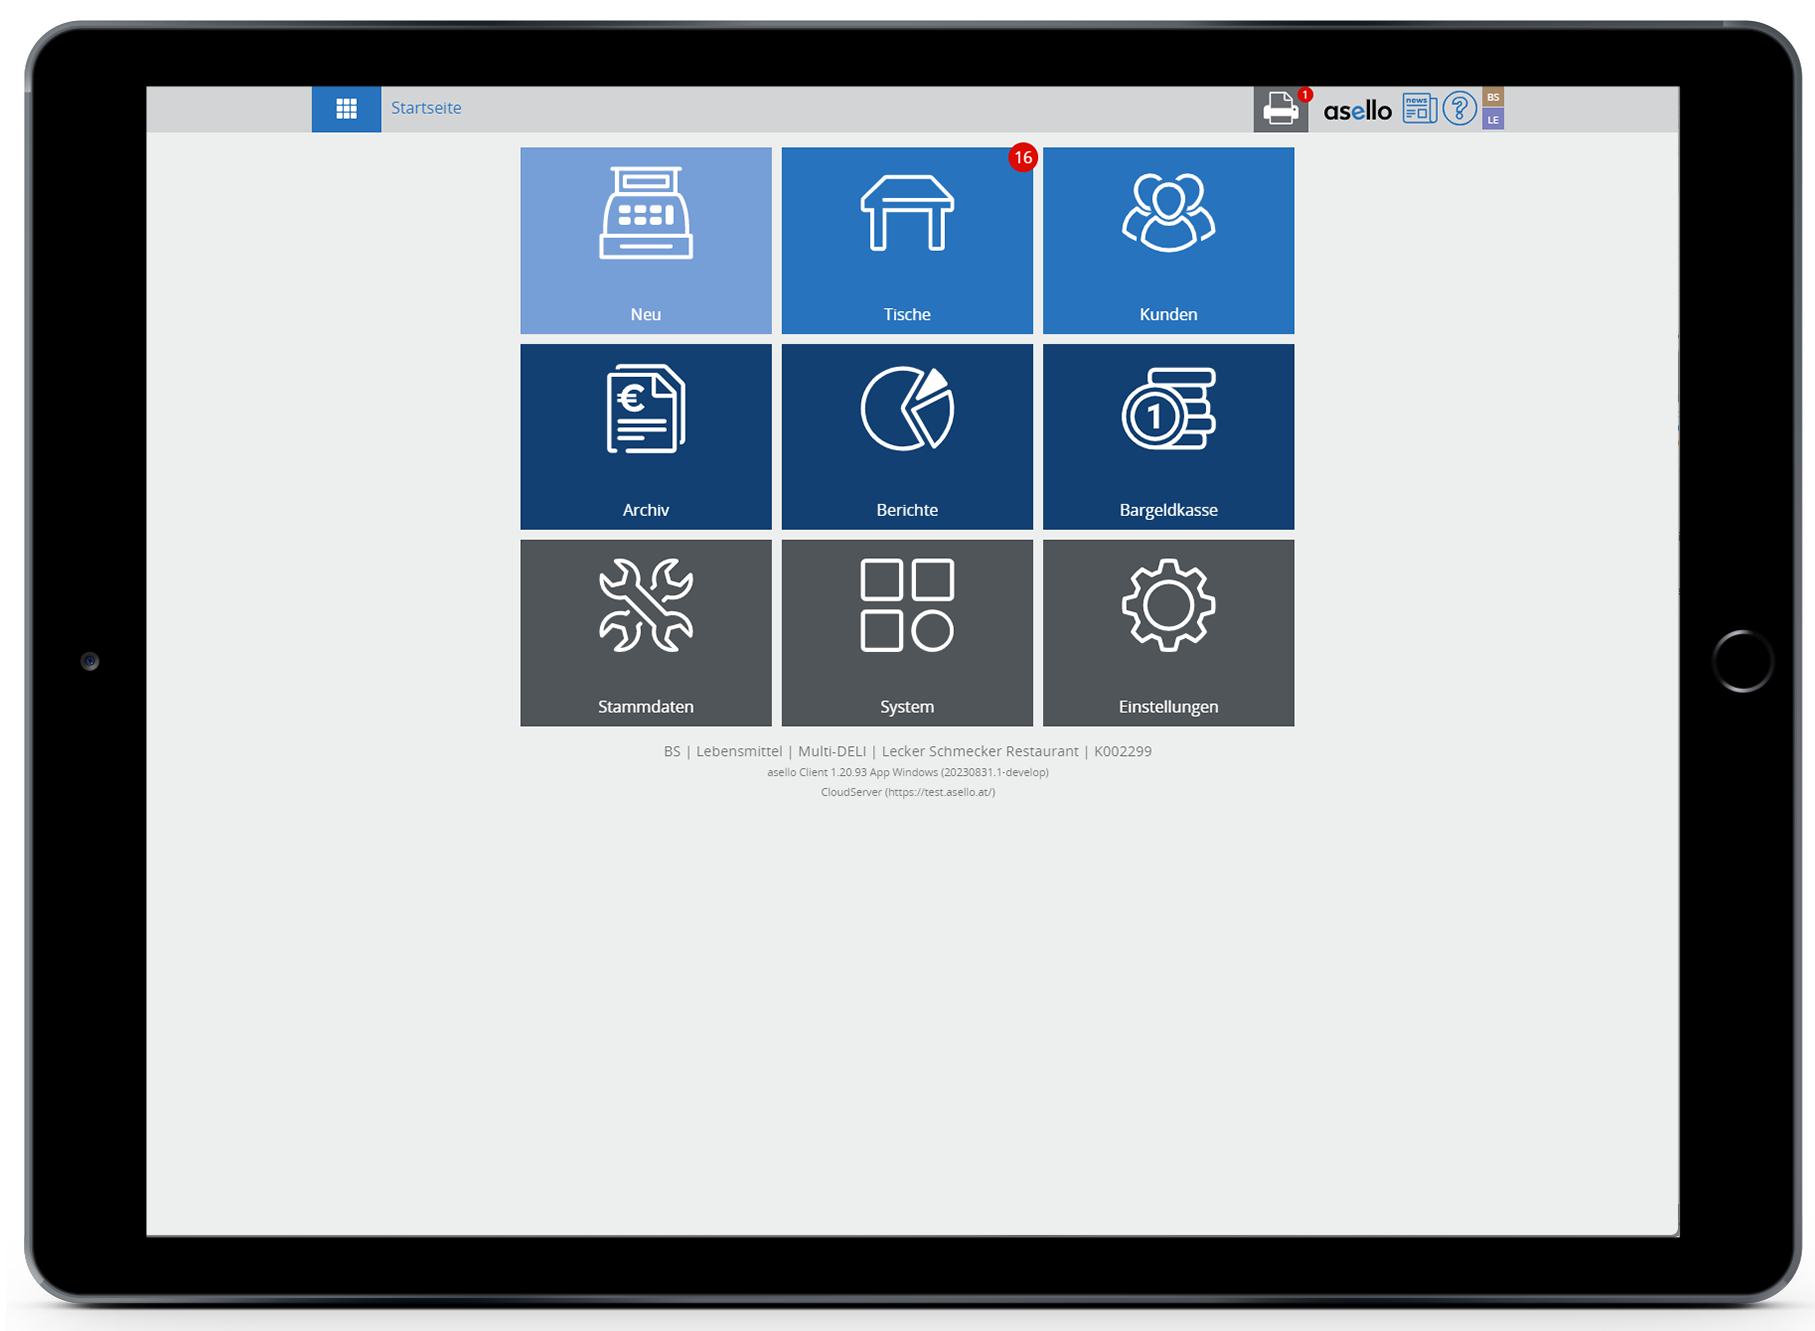This screenshot has width=1815, height=1331.
Task: Open the Berichte reports tile
Action: click(907, 436)
